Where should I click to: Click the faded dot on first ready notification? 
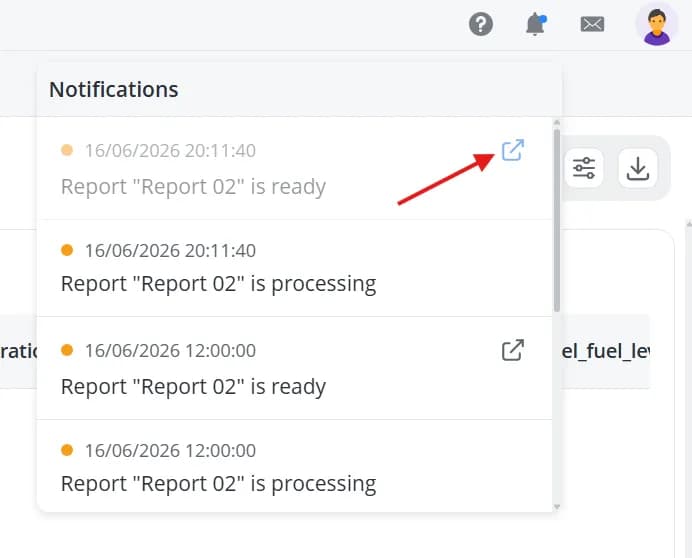pyautogui.click(x=67, y=150)
